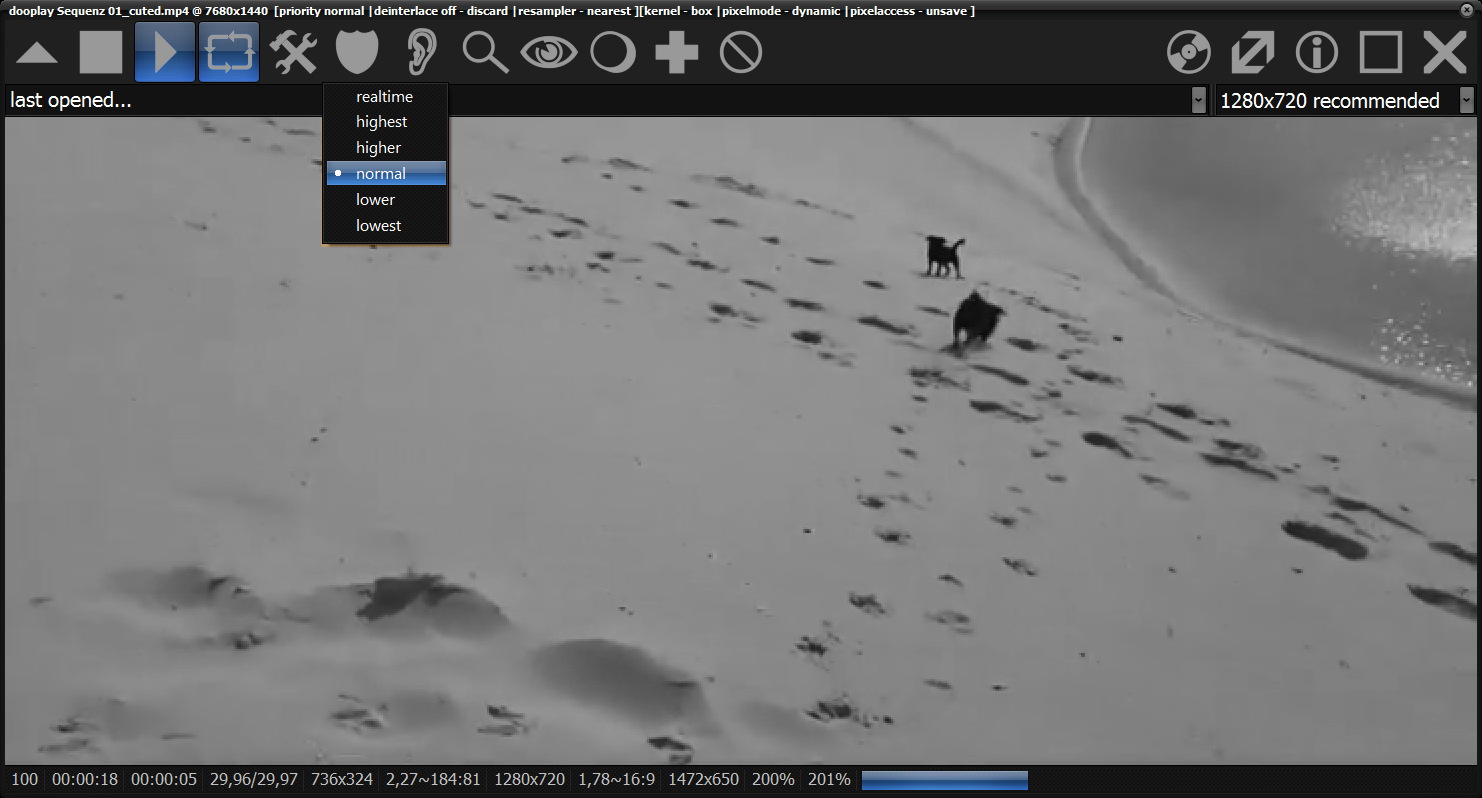
Task: Stop playback with the square button
Action: [x=100, y=53]
